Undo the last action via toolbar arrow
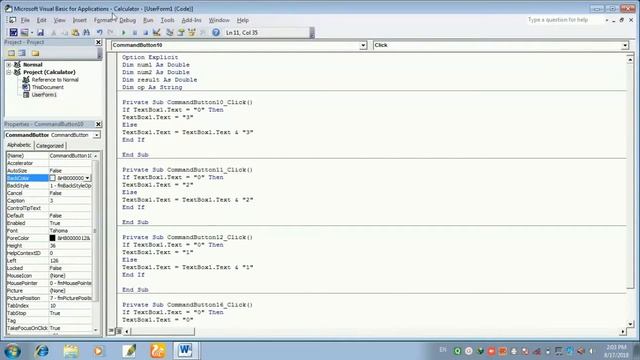This screenshot has height=360, width=640. coord(99,32)
